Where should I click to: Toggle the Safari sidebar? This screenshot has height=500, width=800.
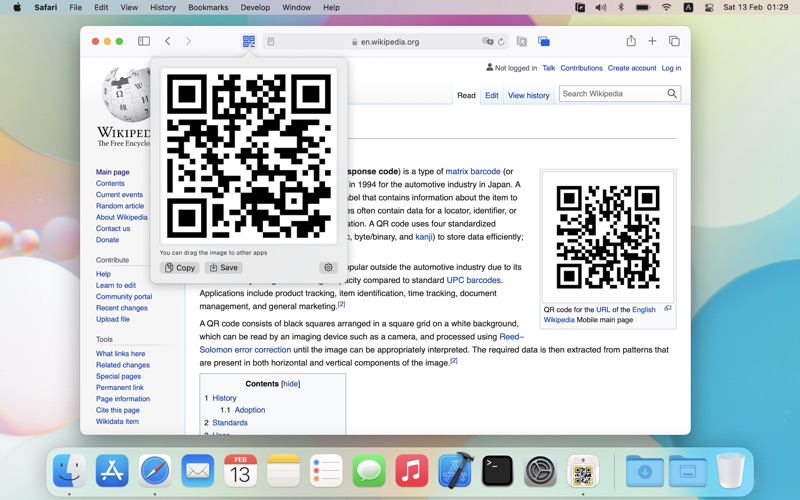coord(144,41)
